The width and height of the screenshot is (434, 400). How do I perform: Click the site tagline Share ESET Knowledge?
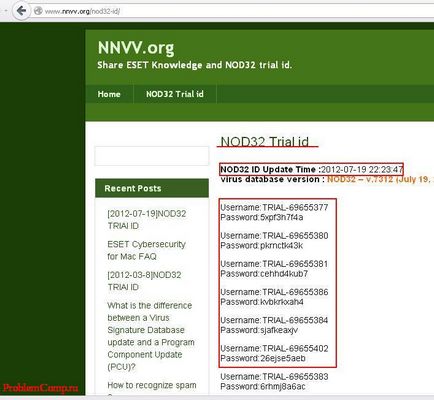click(194, 65)
